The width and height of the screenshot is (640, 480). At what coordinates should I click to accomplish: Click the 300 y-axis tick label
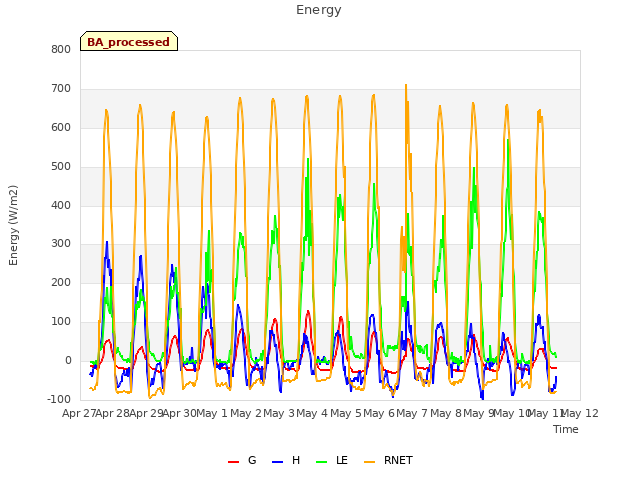tap(61, 244)
